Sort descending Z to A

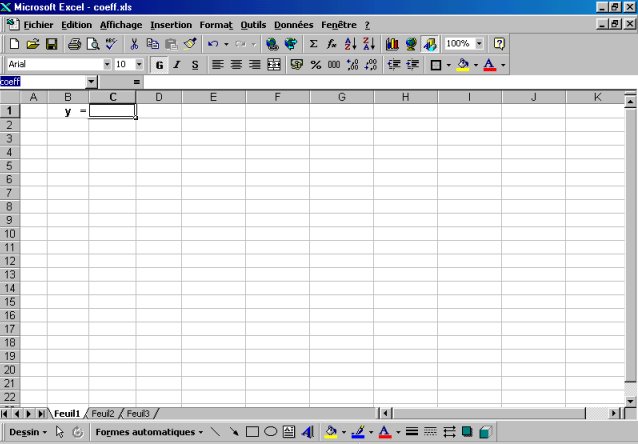tap(369, 44)
